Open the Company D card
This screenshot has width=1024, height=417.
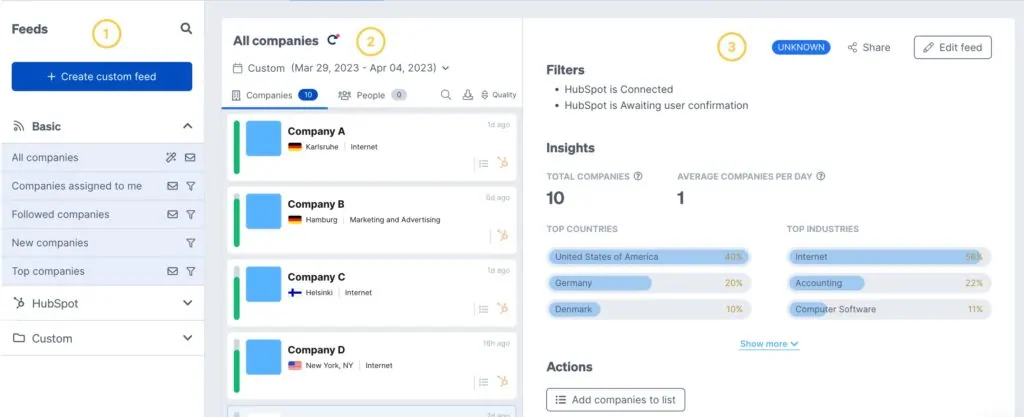click(372, 366)
